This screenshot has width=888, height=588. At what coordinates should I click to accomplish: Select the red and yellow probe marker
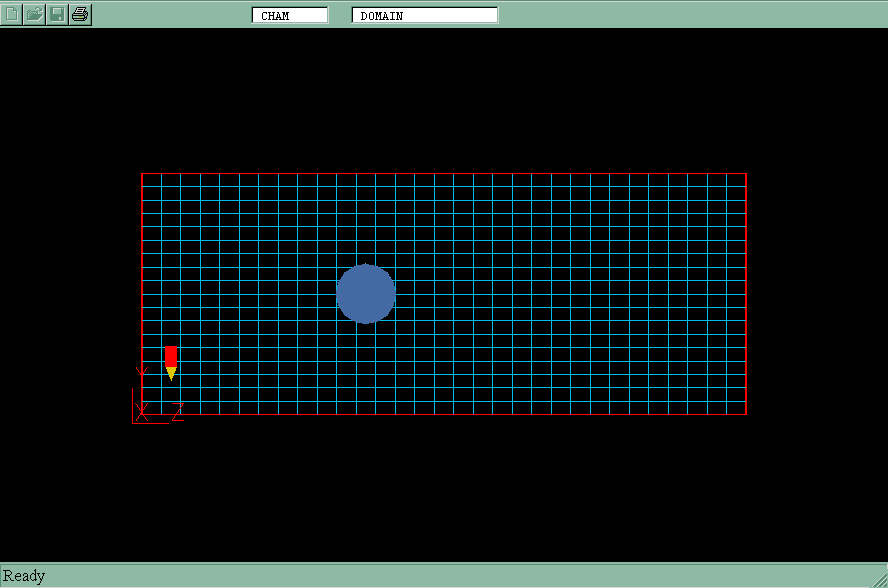[171, 361]
